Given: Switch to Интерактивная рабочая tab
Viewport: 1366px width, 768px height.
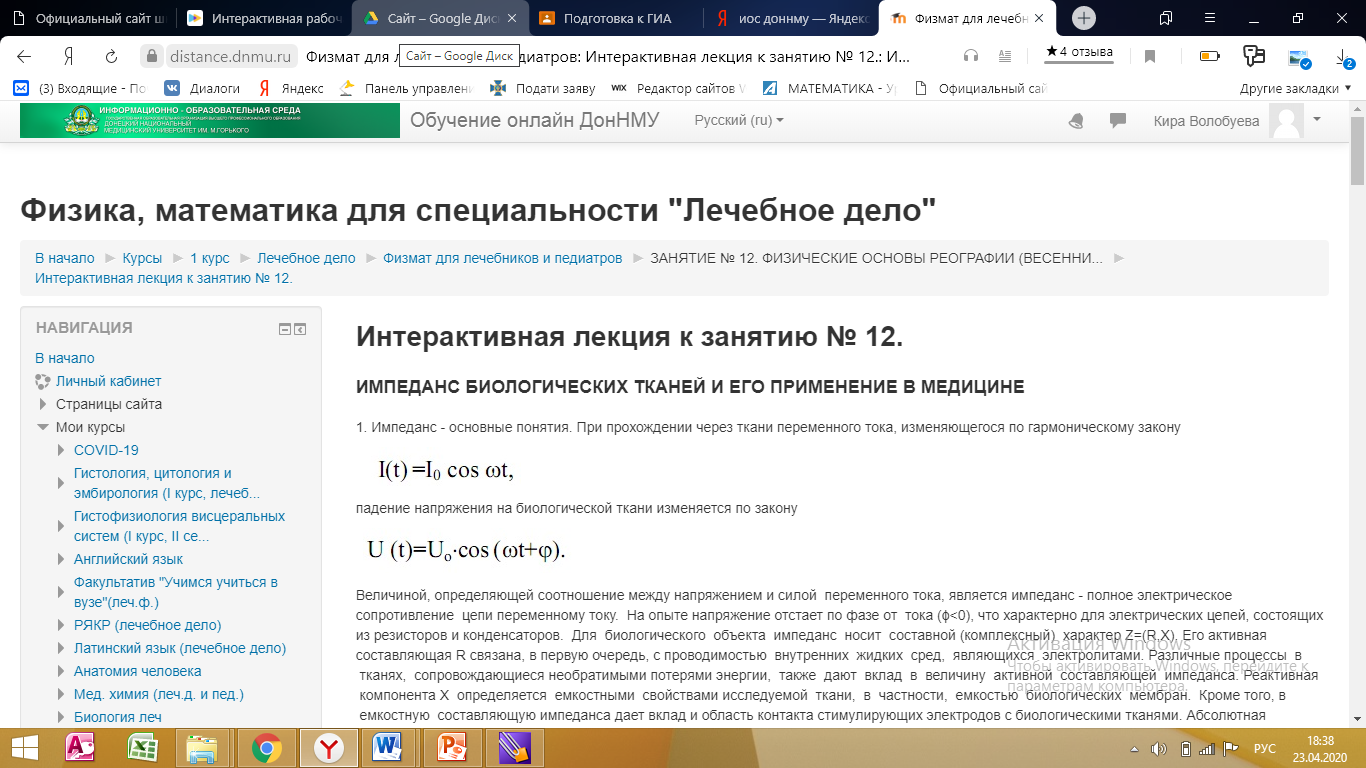Looking at the screenshot, I should coord(263,18).
